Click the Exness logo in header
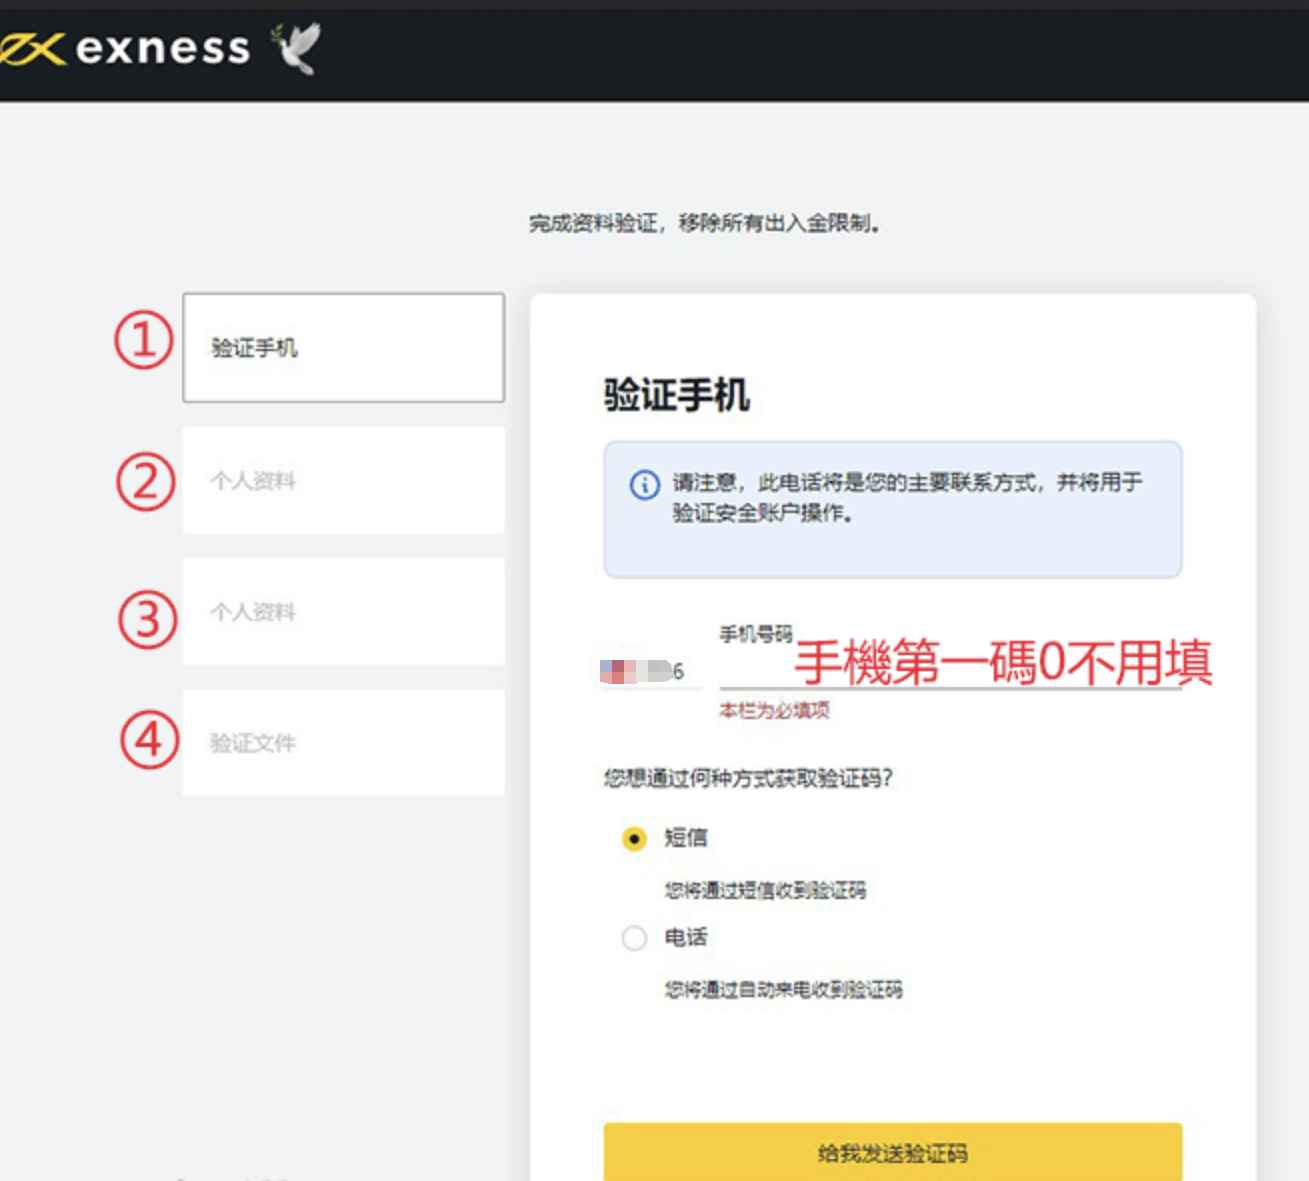The width and height of the screenshot is (1309, 1181). click(125, 48)
